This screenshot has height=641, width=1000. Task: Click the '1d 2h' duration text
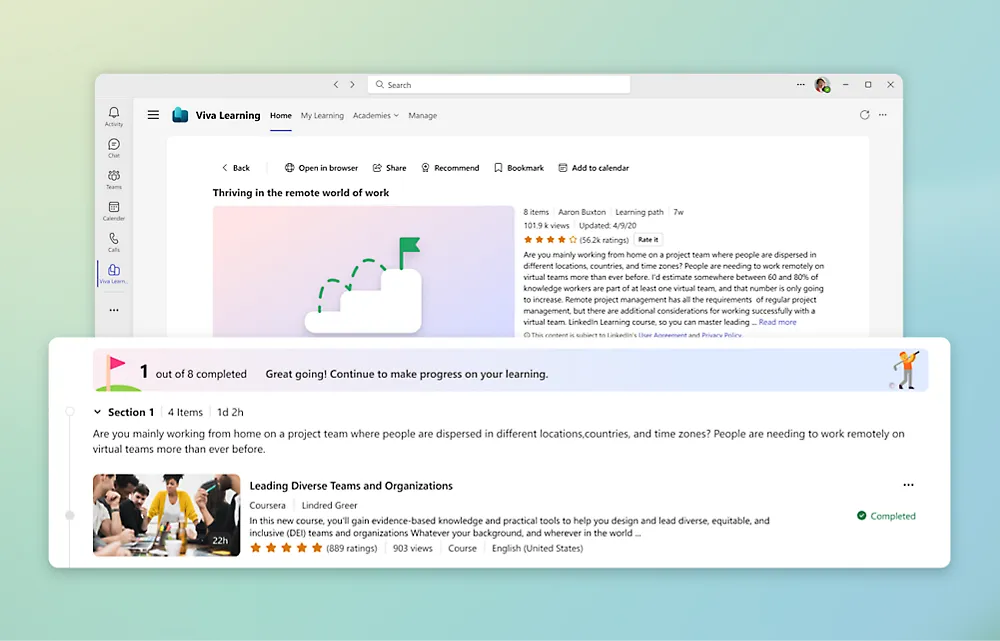[230, 412]
